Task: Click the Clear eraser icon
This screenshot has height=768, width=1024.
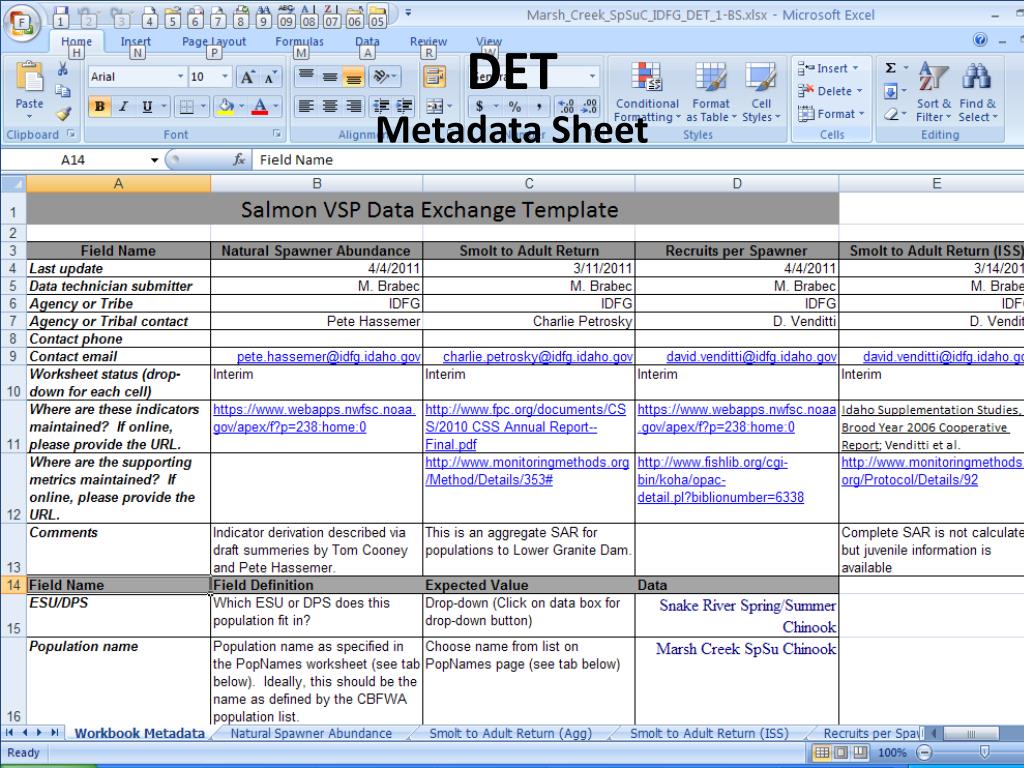Action: click(x=891, y=114)
